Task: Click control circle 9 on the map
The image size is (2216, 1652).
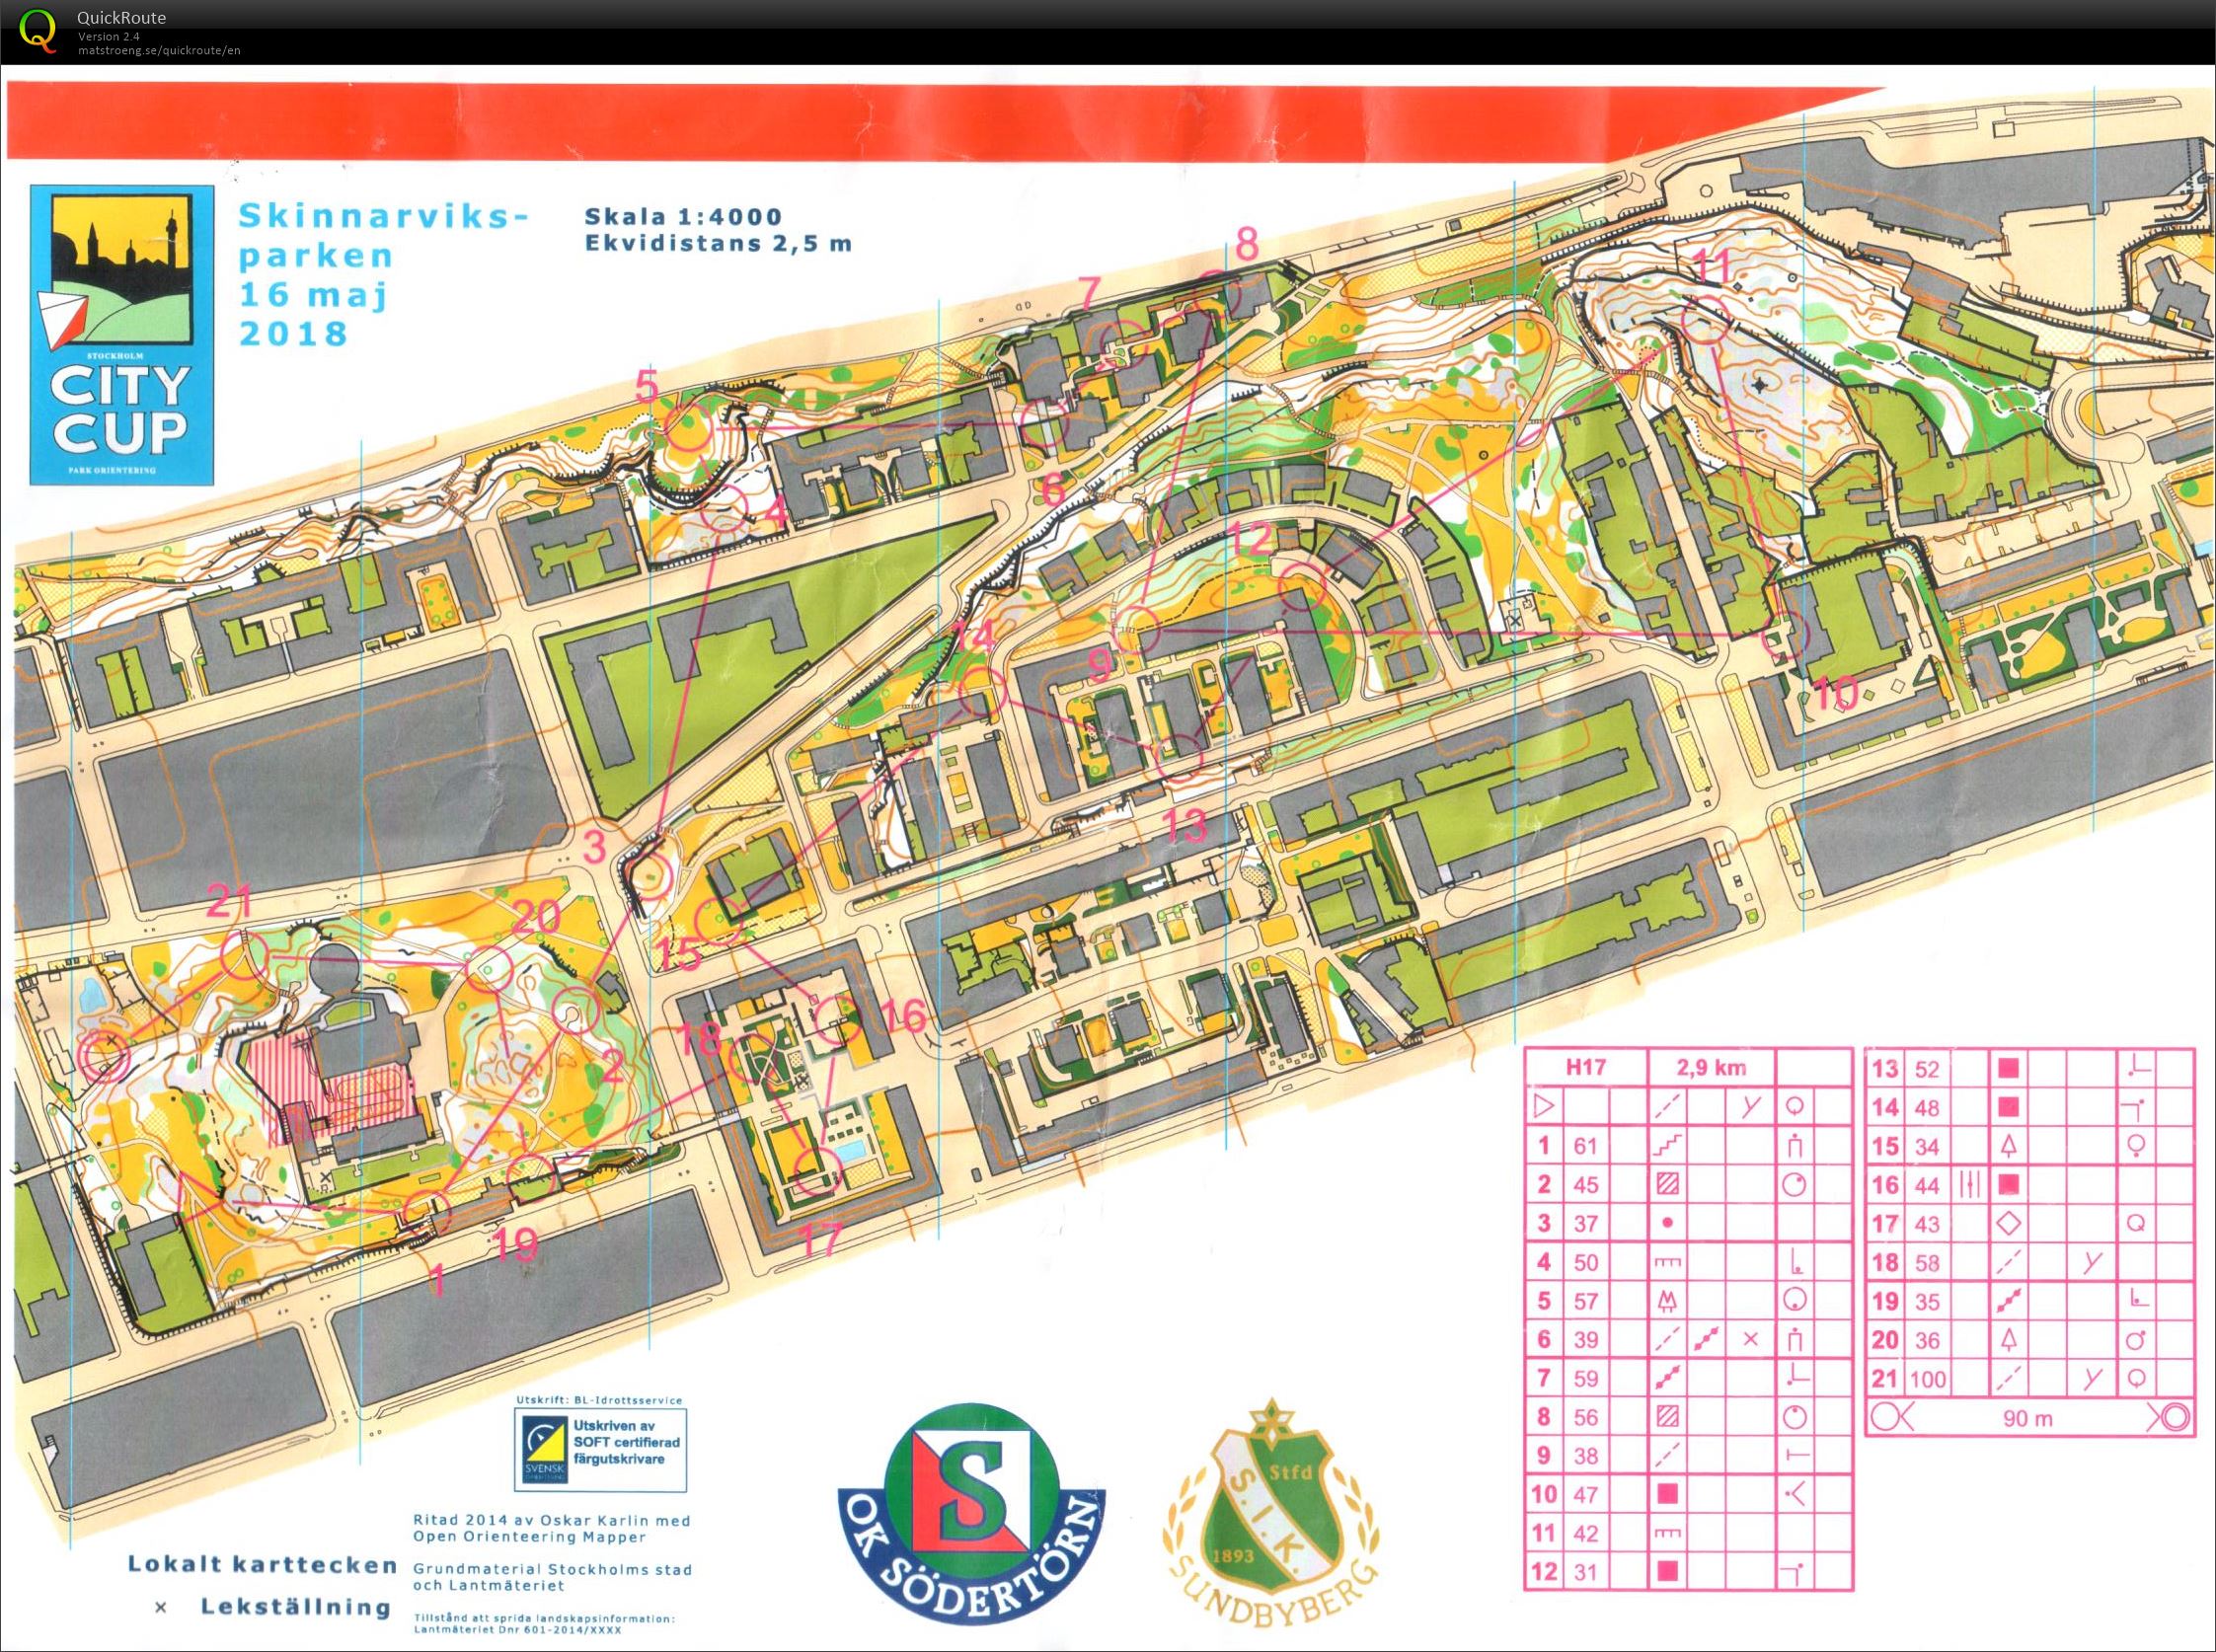Action: coord(1136,631)
